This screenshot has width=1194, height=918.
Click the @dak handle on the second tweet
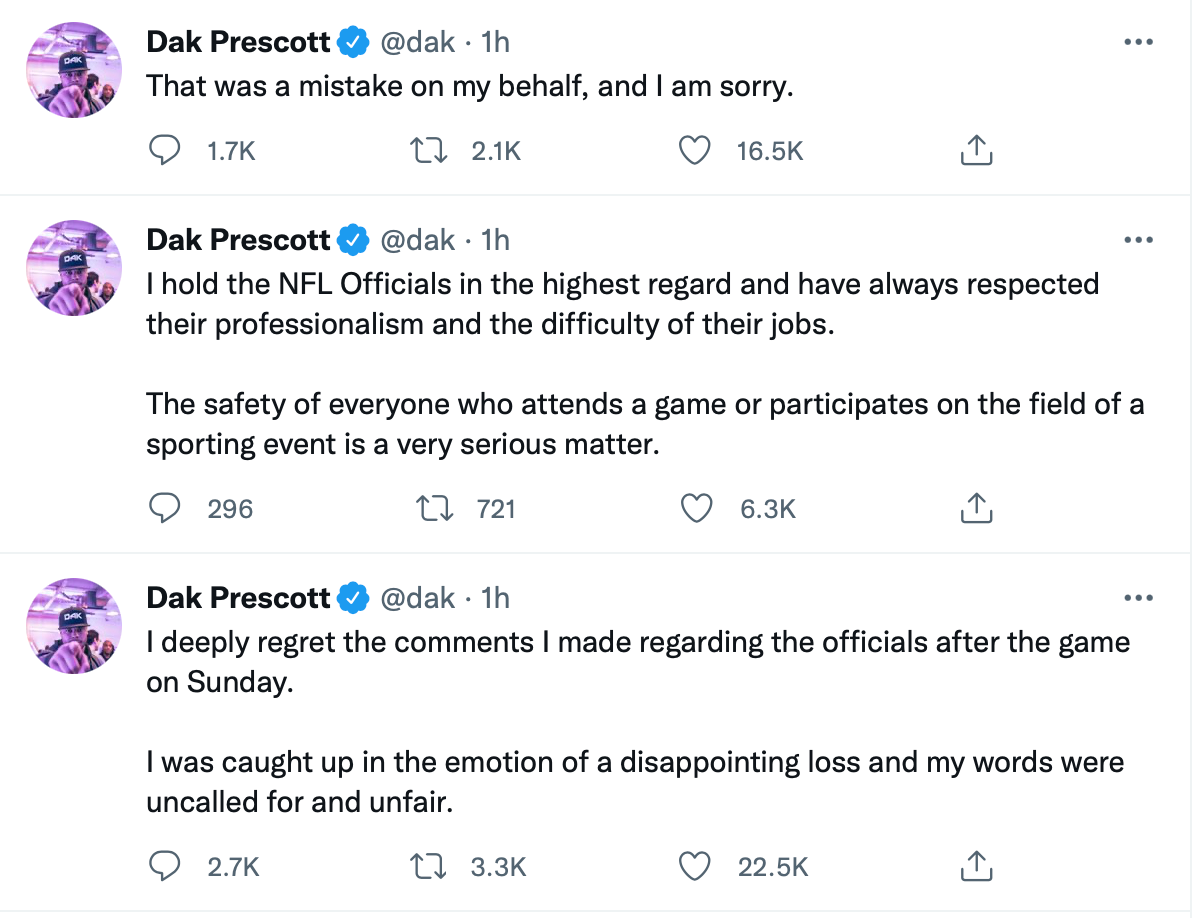(418, 240)
